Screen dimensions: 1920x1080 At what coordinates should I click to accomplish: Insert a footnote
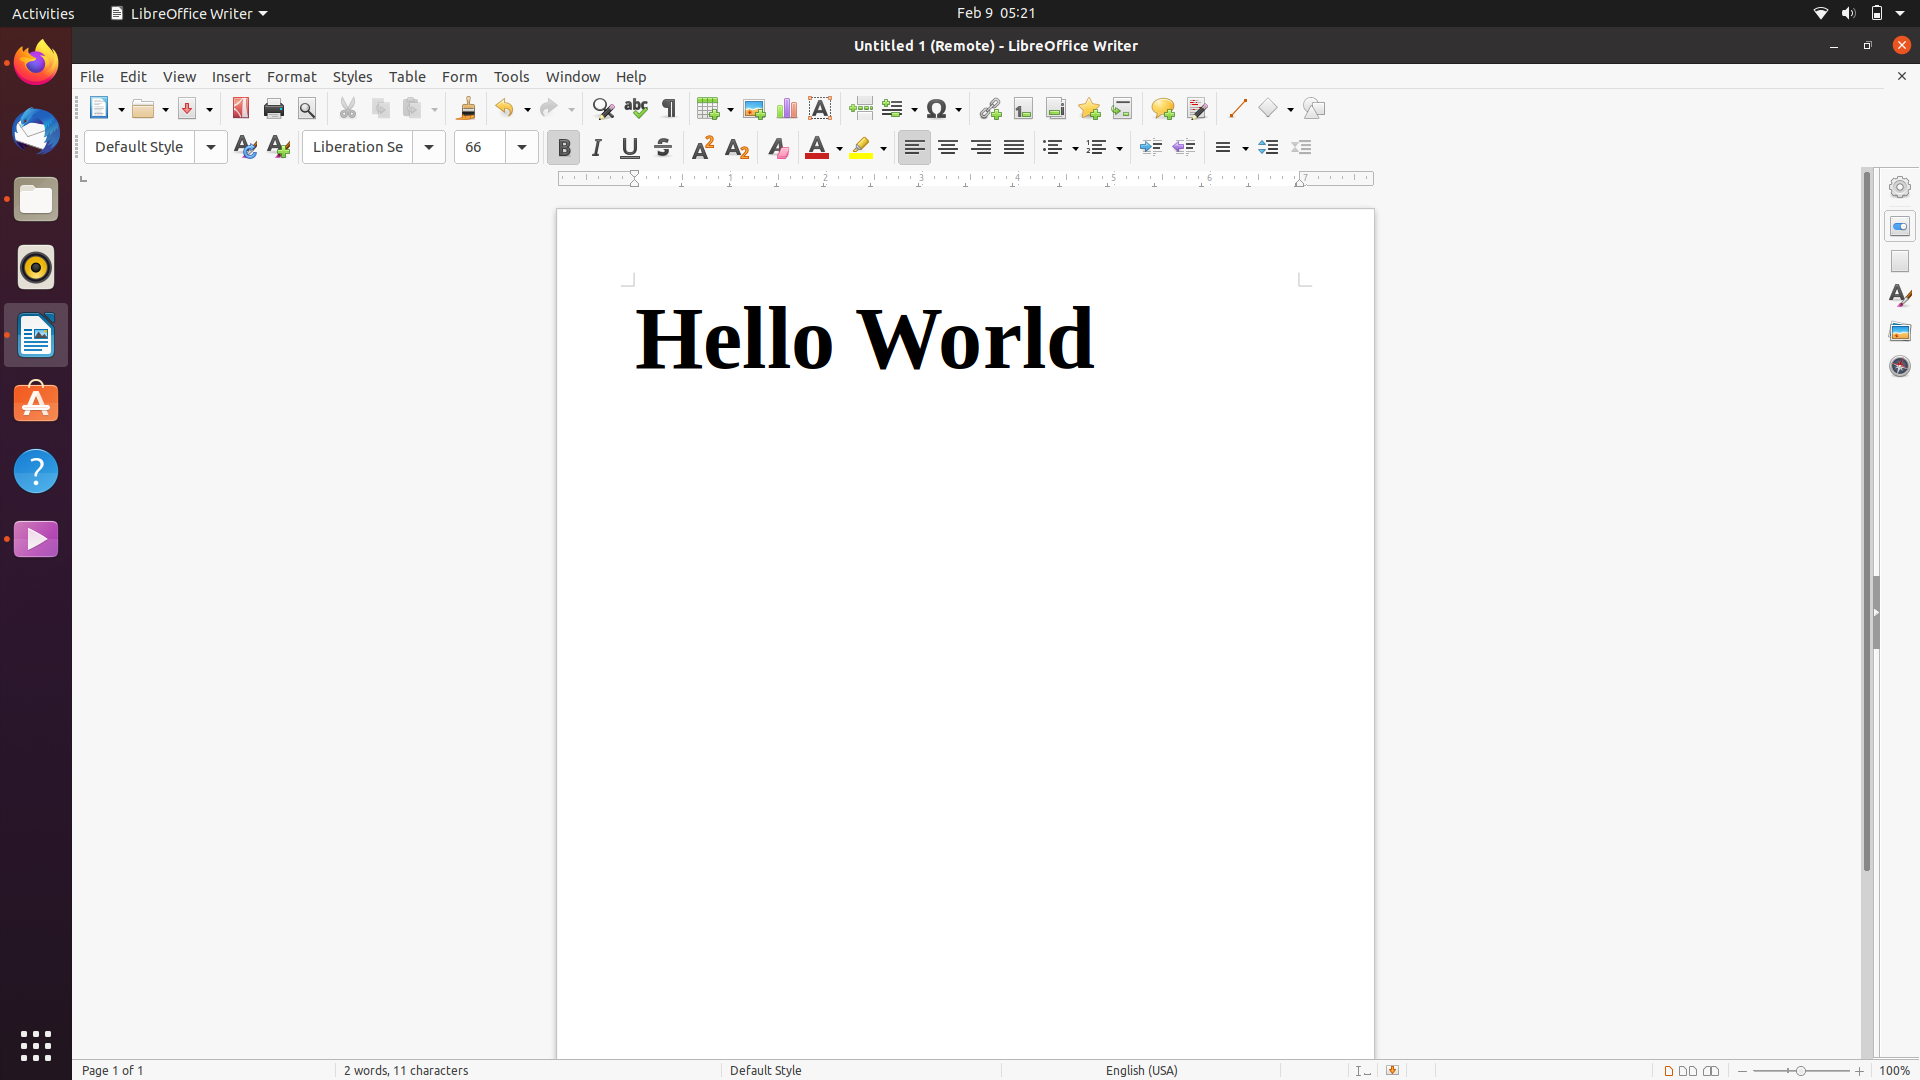(x=1023, y=108)
